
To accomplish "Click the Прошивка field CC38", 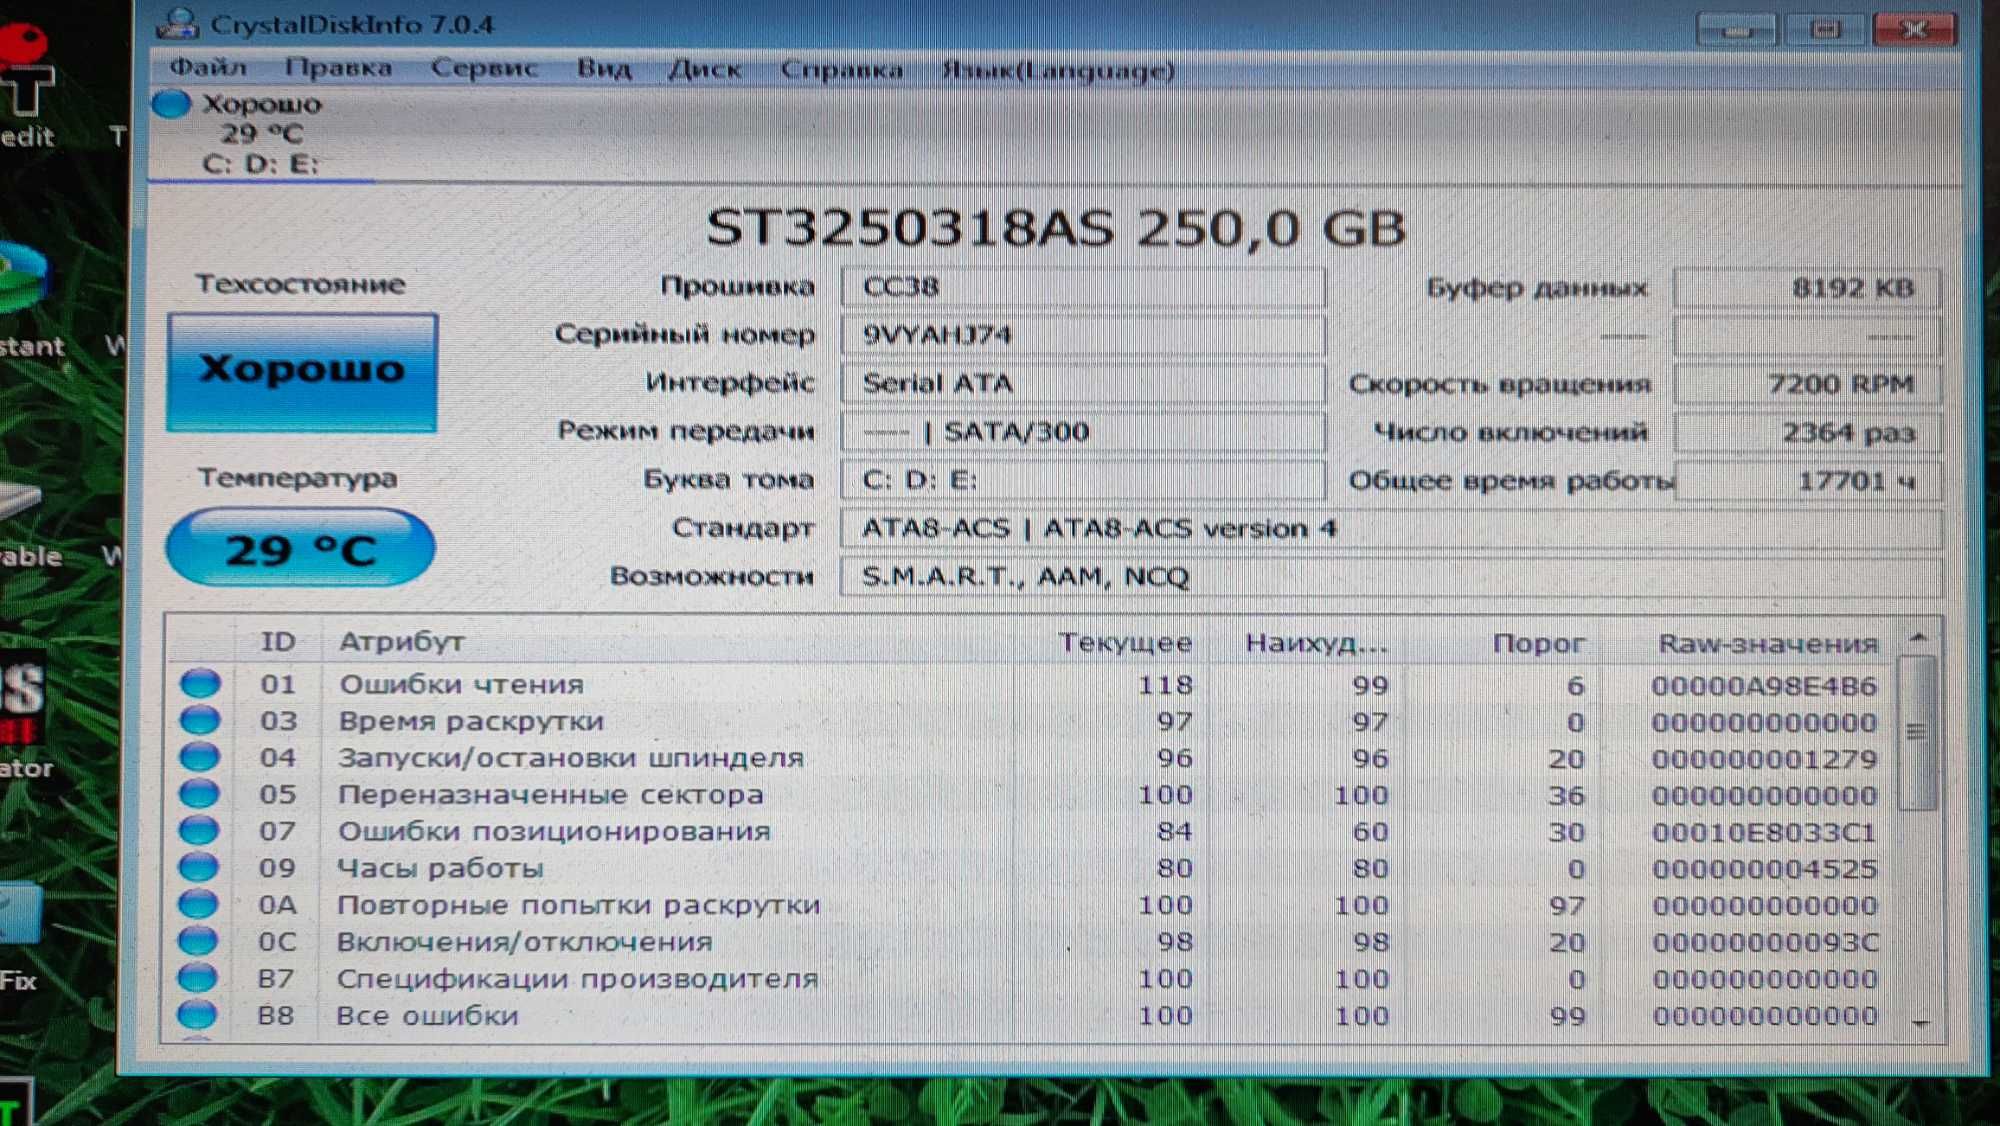I will coord(1083,287).
